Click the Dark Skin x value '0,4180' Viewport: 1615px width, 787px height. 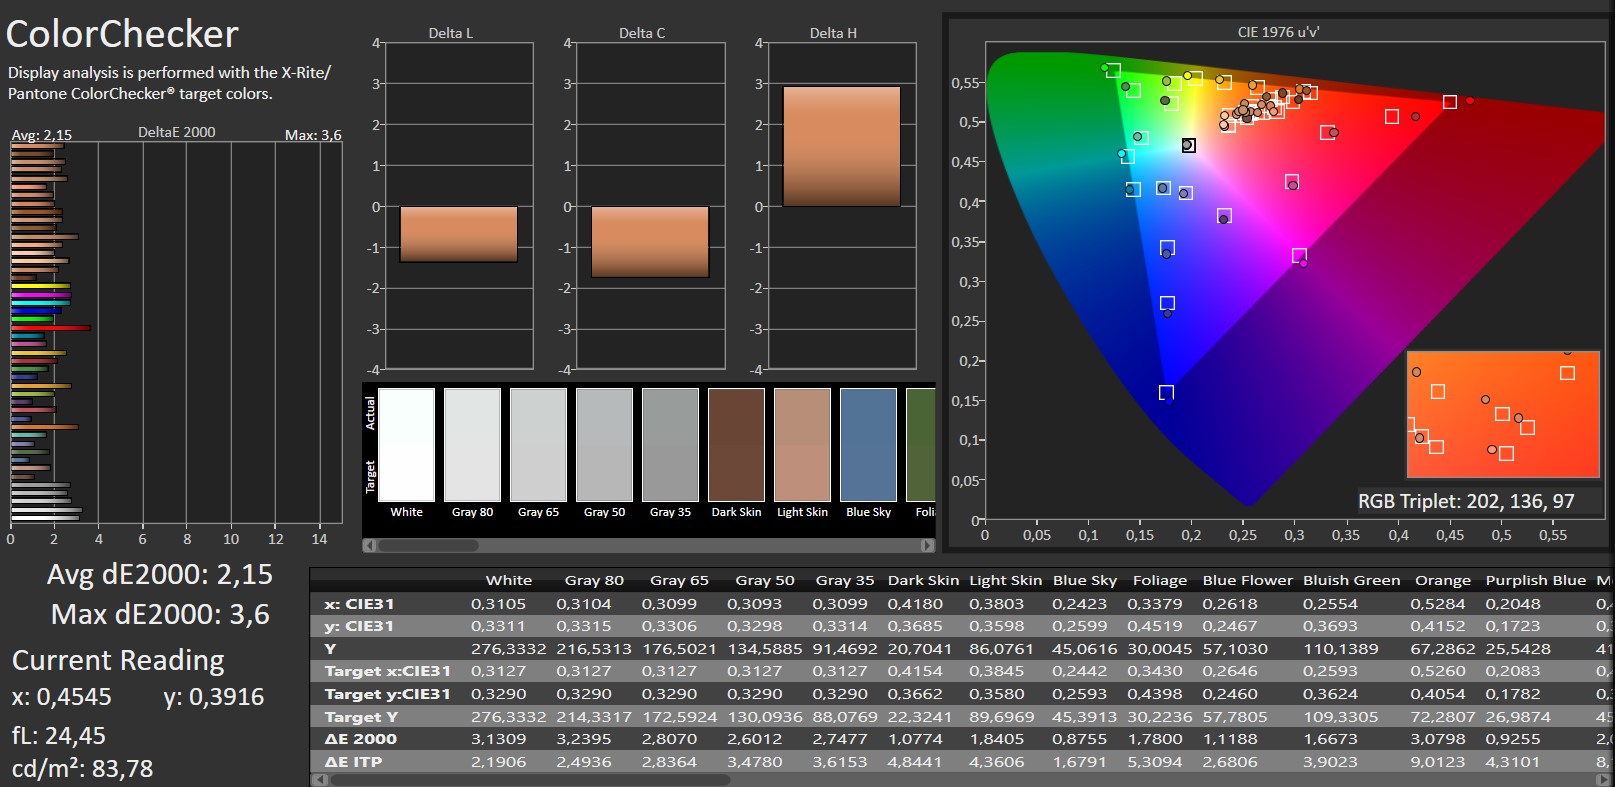915,604
